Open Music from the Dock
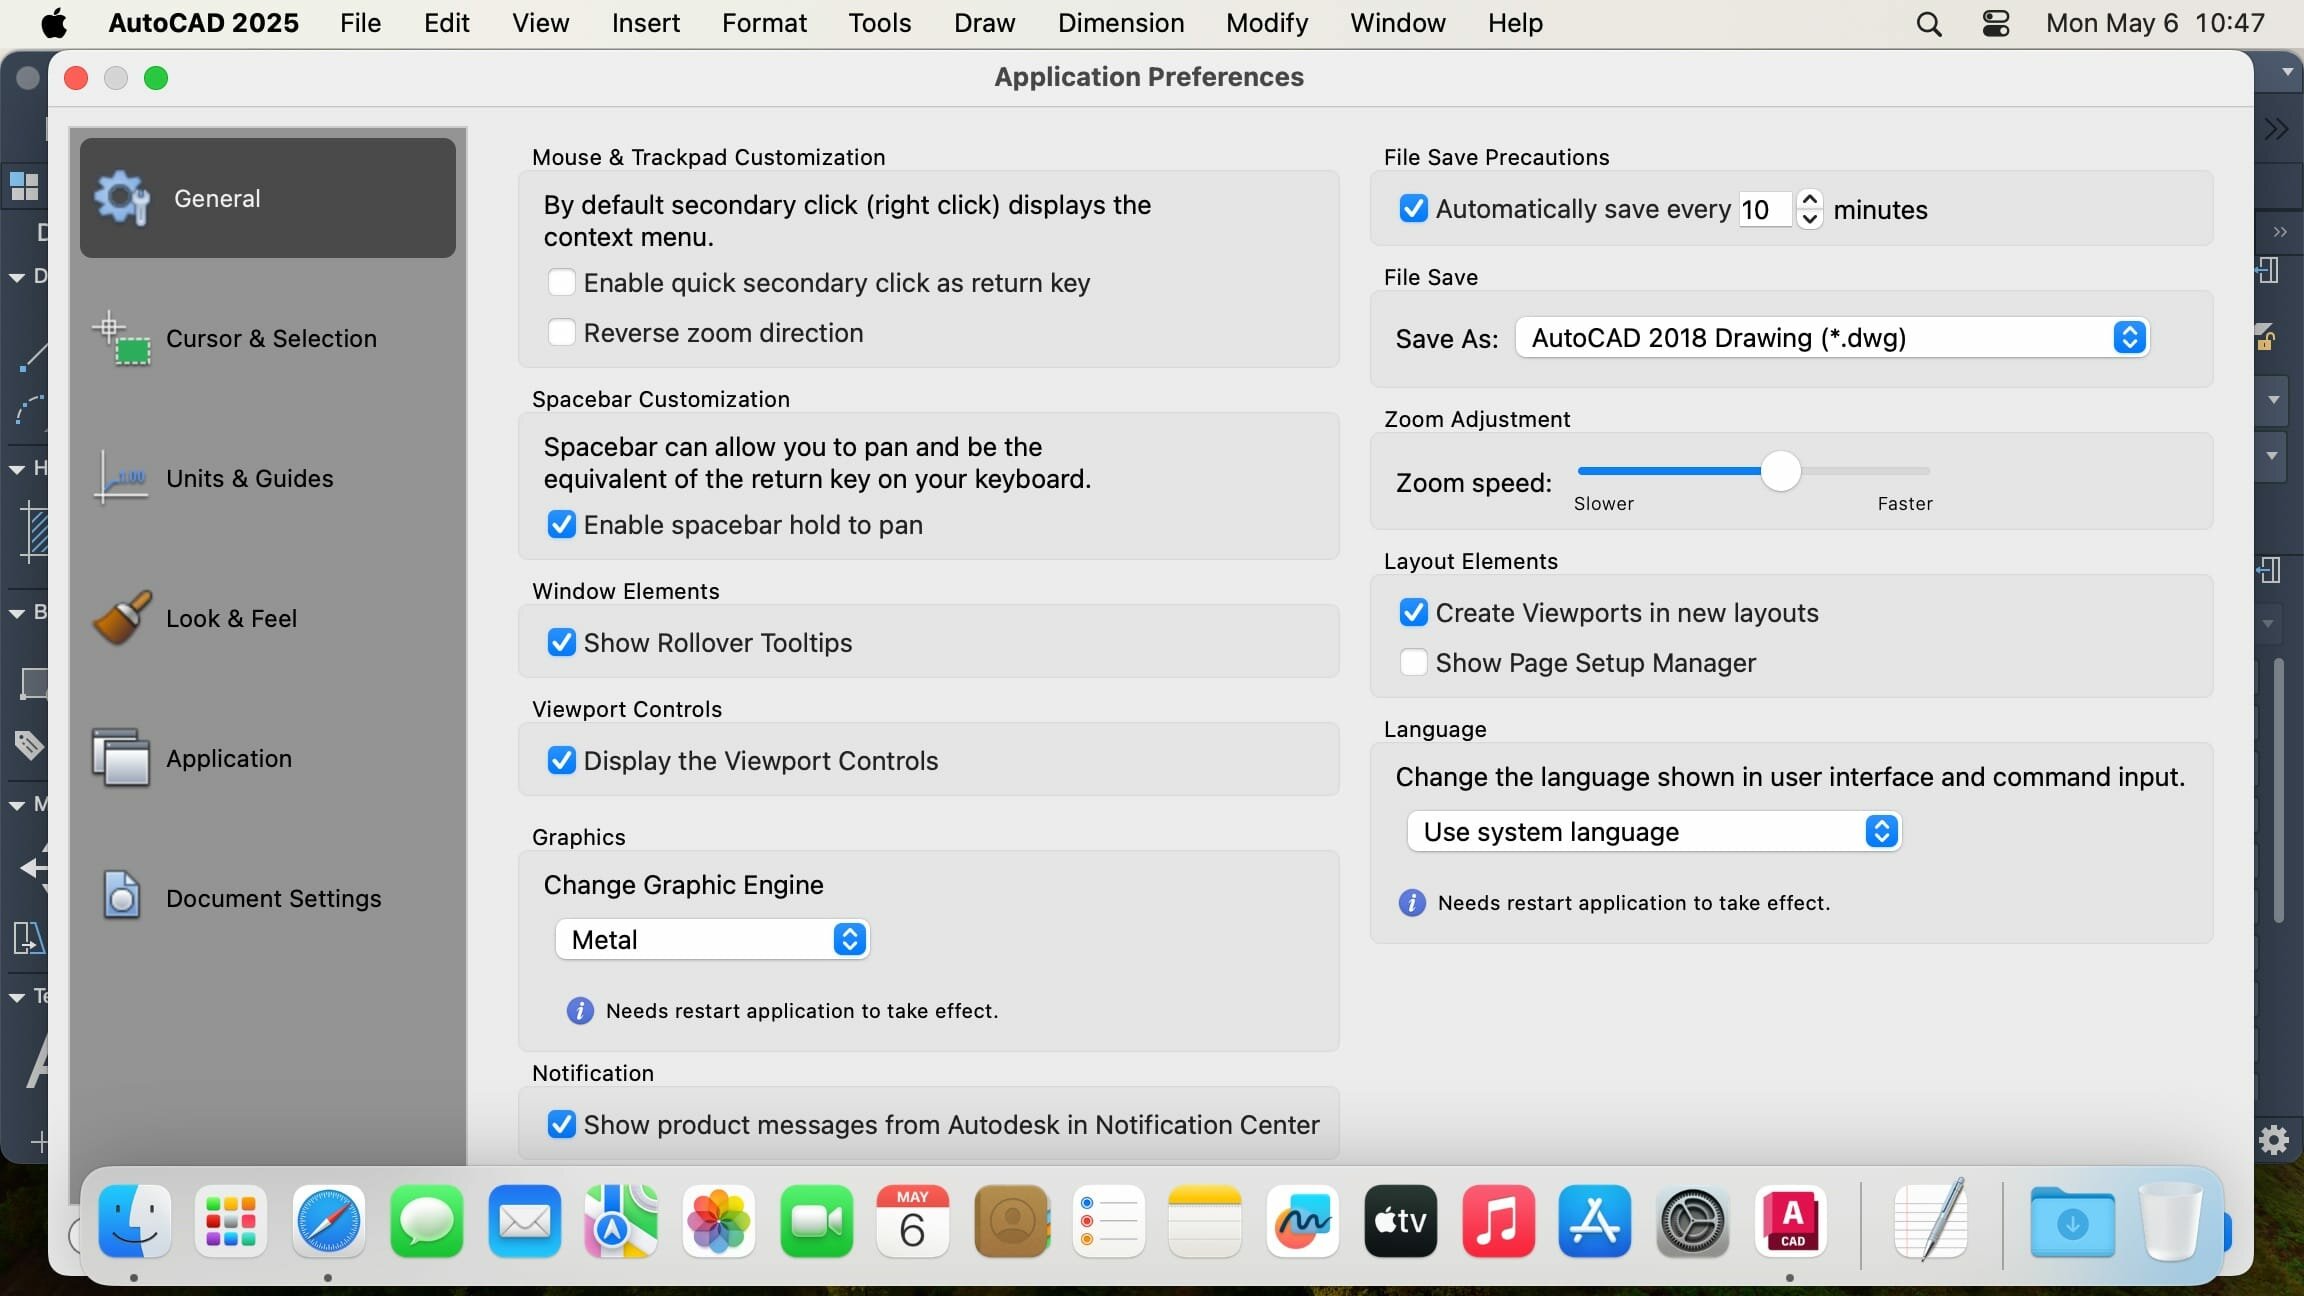 click(1498, 1221)
